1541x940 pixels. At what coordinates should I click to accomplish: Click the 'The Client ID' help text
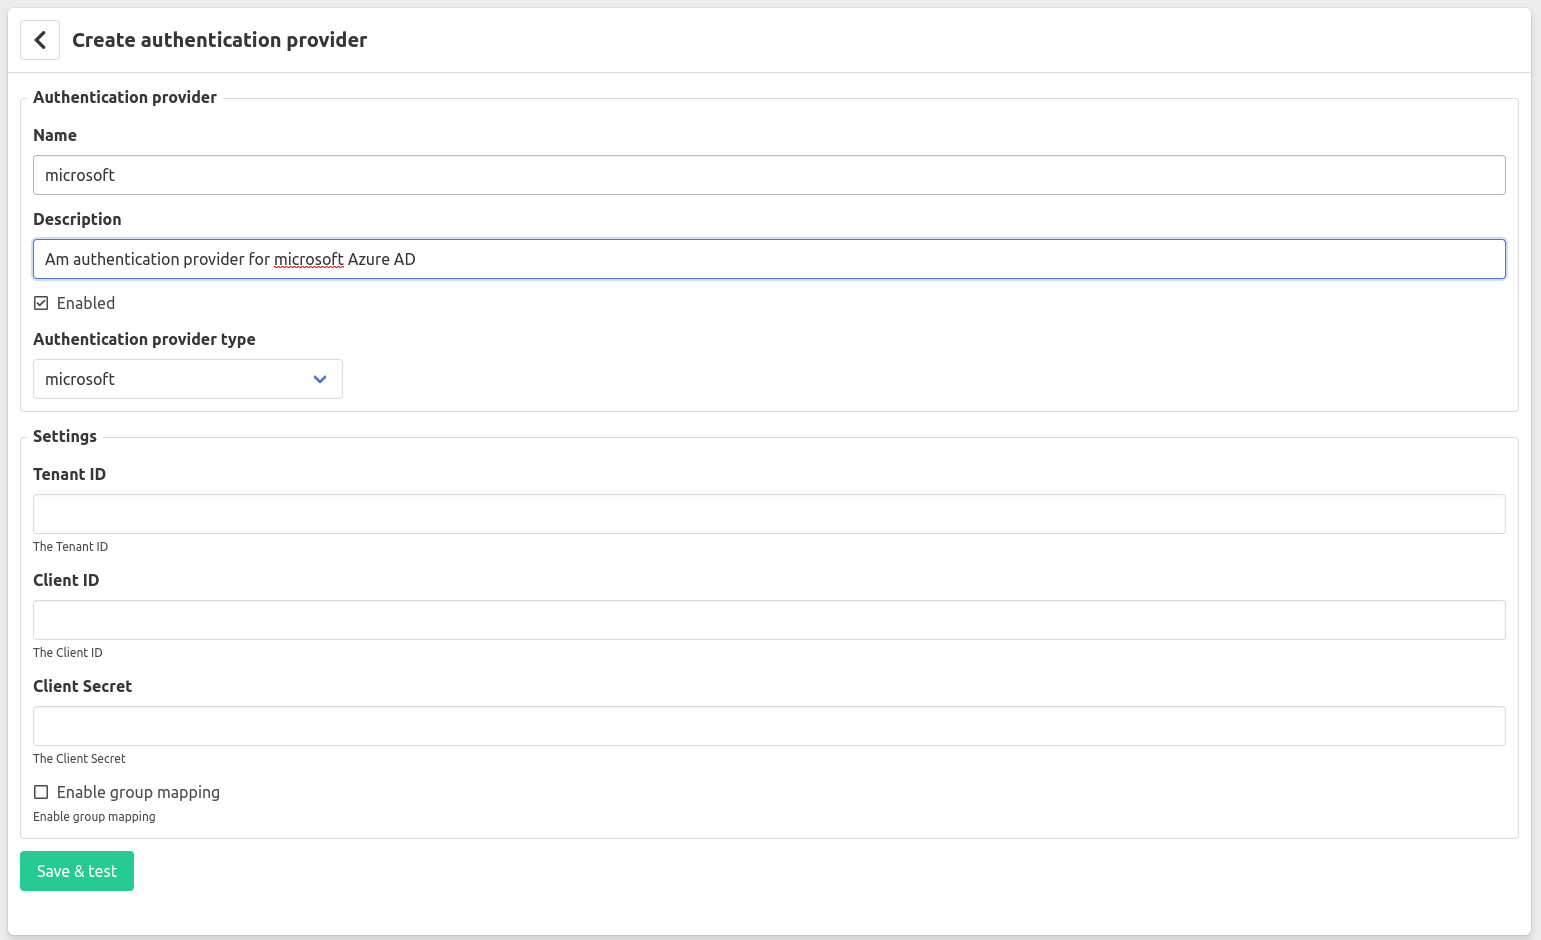[67, 653]
